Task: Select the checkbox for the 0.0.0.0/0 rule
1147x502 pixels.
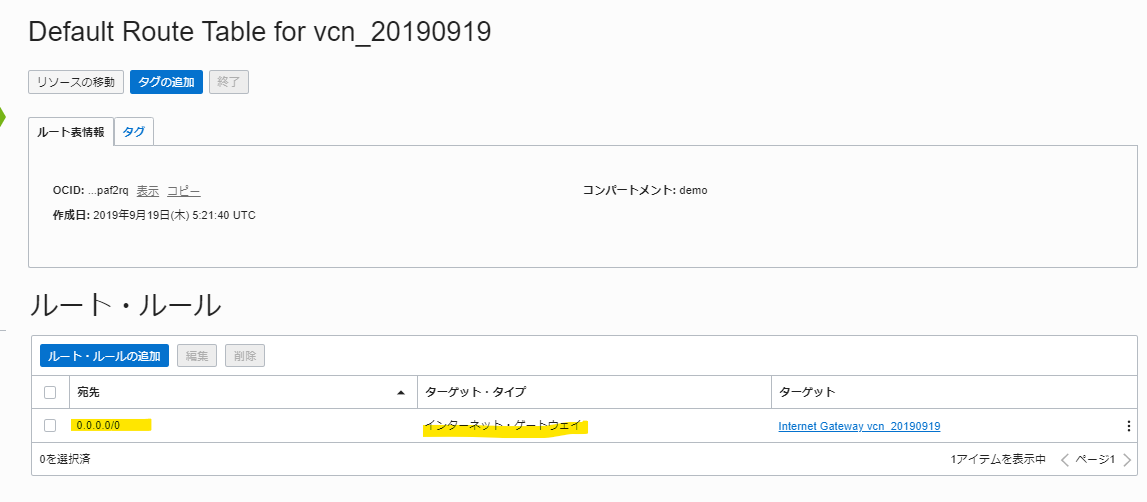Action: coord(50,426)
